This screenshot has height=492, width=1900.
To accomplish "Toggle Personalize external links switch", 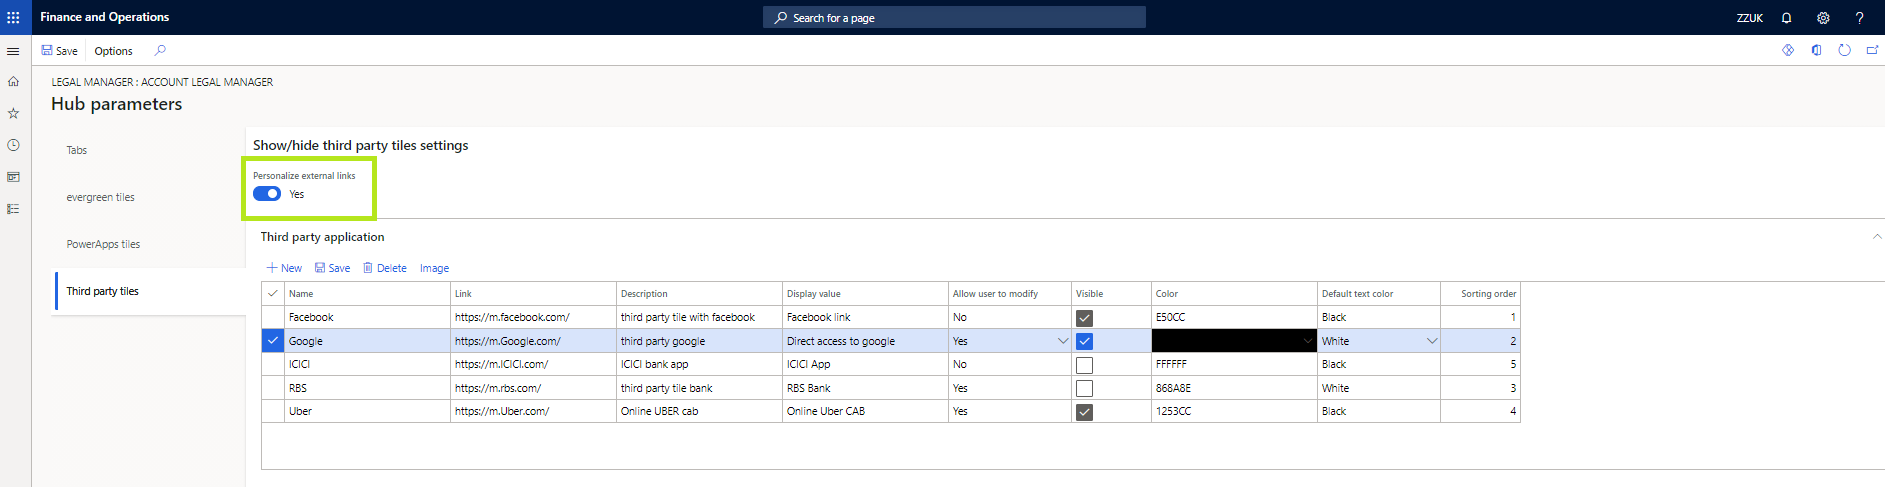I will (x=267, y=194).
